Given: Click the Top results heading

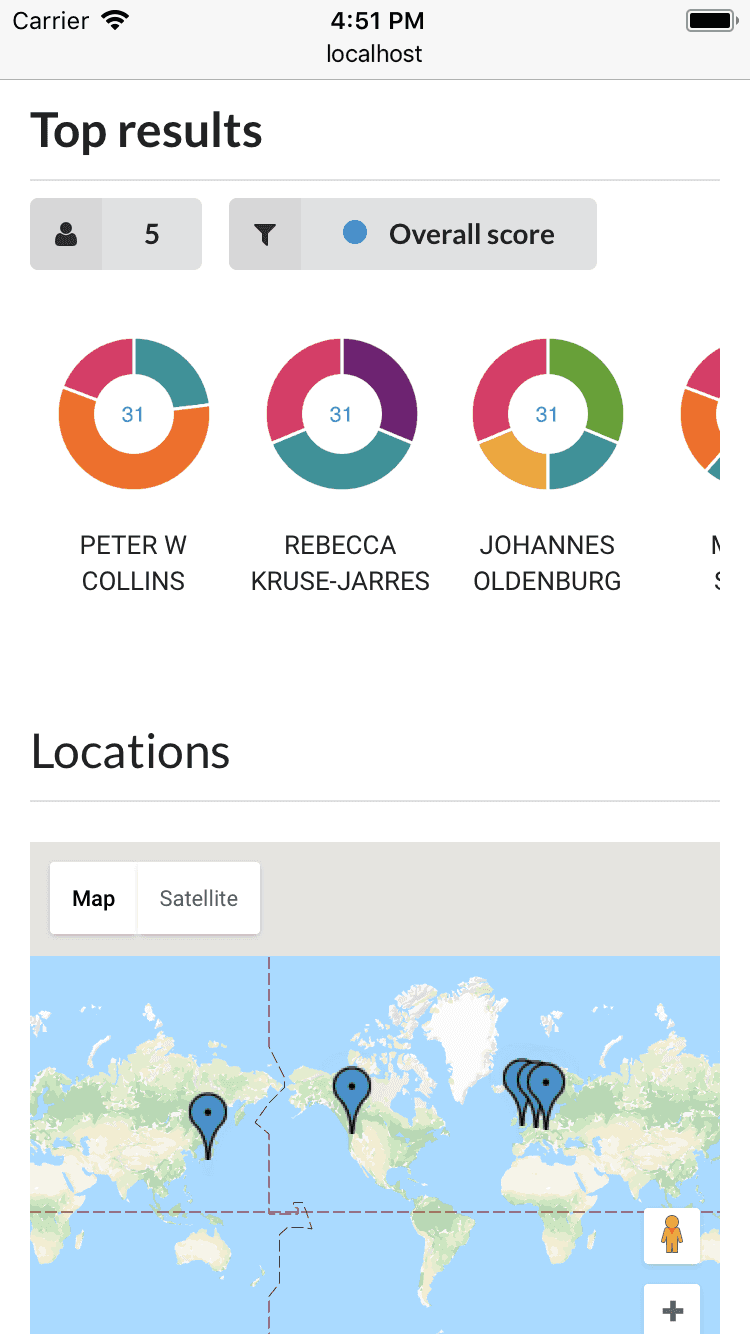Looking at the screenshot, I should tap(147, 131).
